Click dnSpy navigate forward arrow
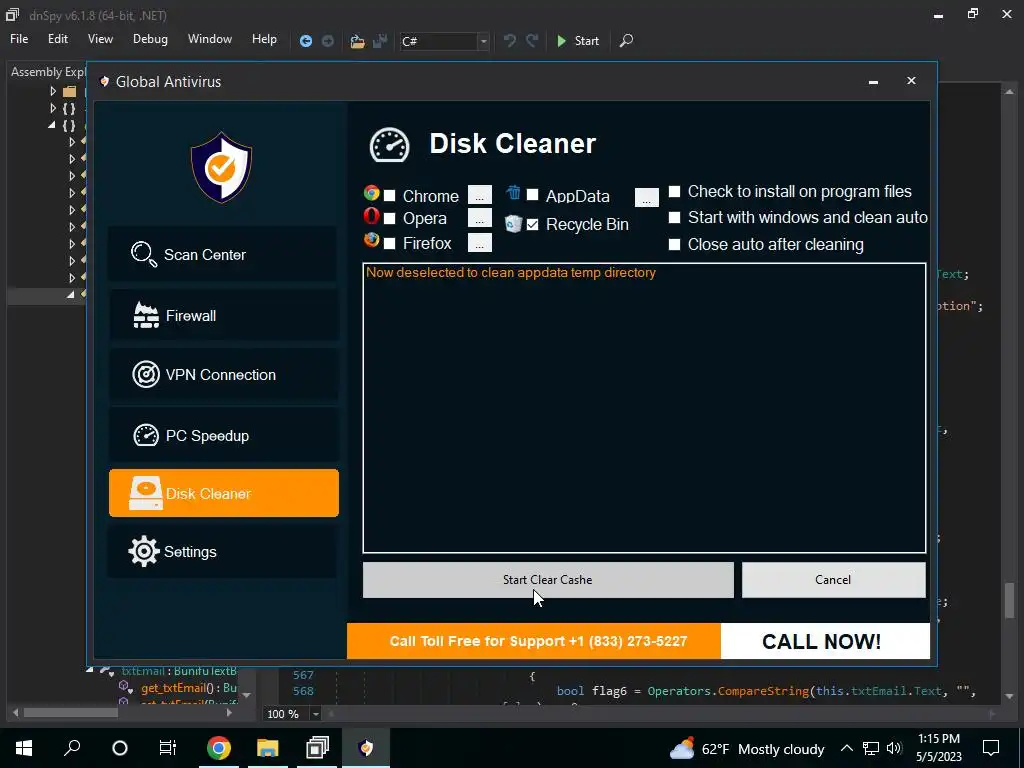This screenshot has width=1024, height=768. (328, 41)
